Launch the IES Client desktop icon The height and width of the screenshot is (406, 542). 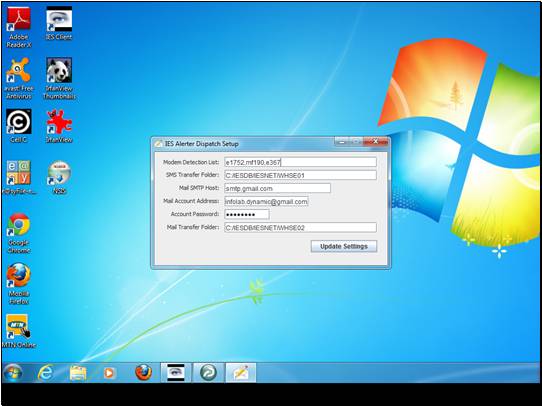pyautogui.click(x=59, y=23)
